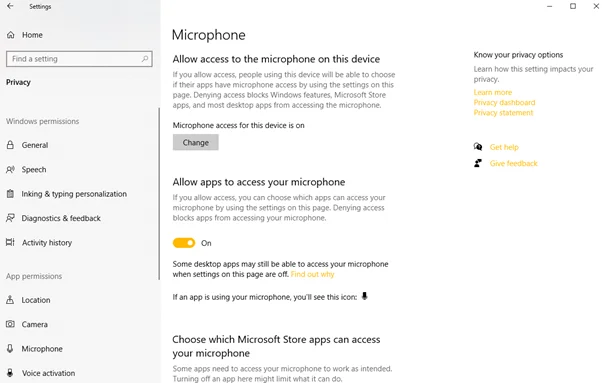Select the General lock icon
Image resolution: width=602 pixels, height=383 pixels.
tap(10, 145)
